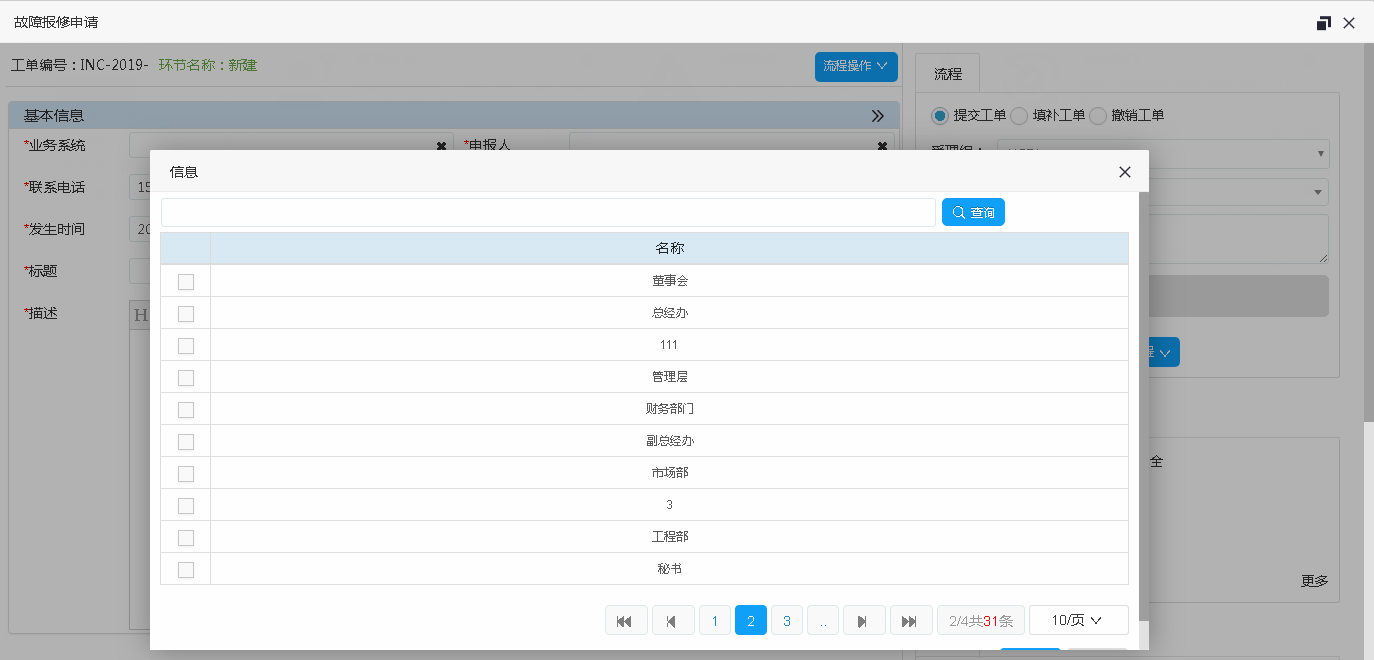Image resolution: width=1374 pixels, height=660 pixels.
Task: Collapse the 基本信息 section chevrons
Action: click(878, 116)
